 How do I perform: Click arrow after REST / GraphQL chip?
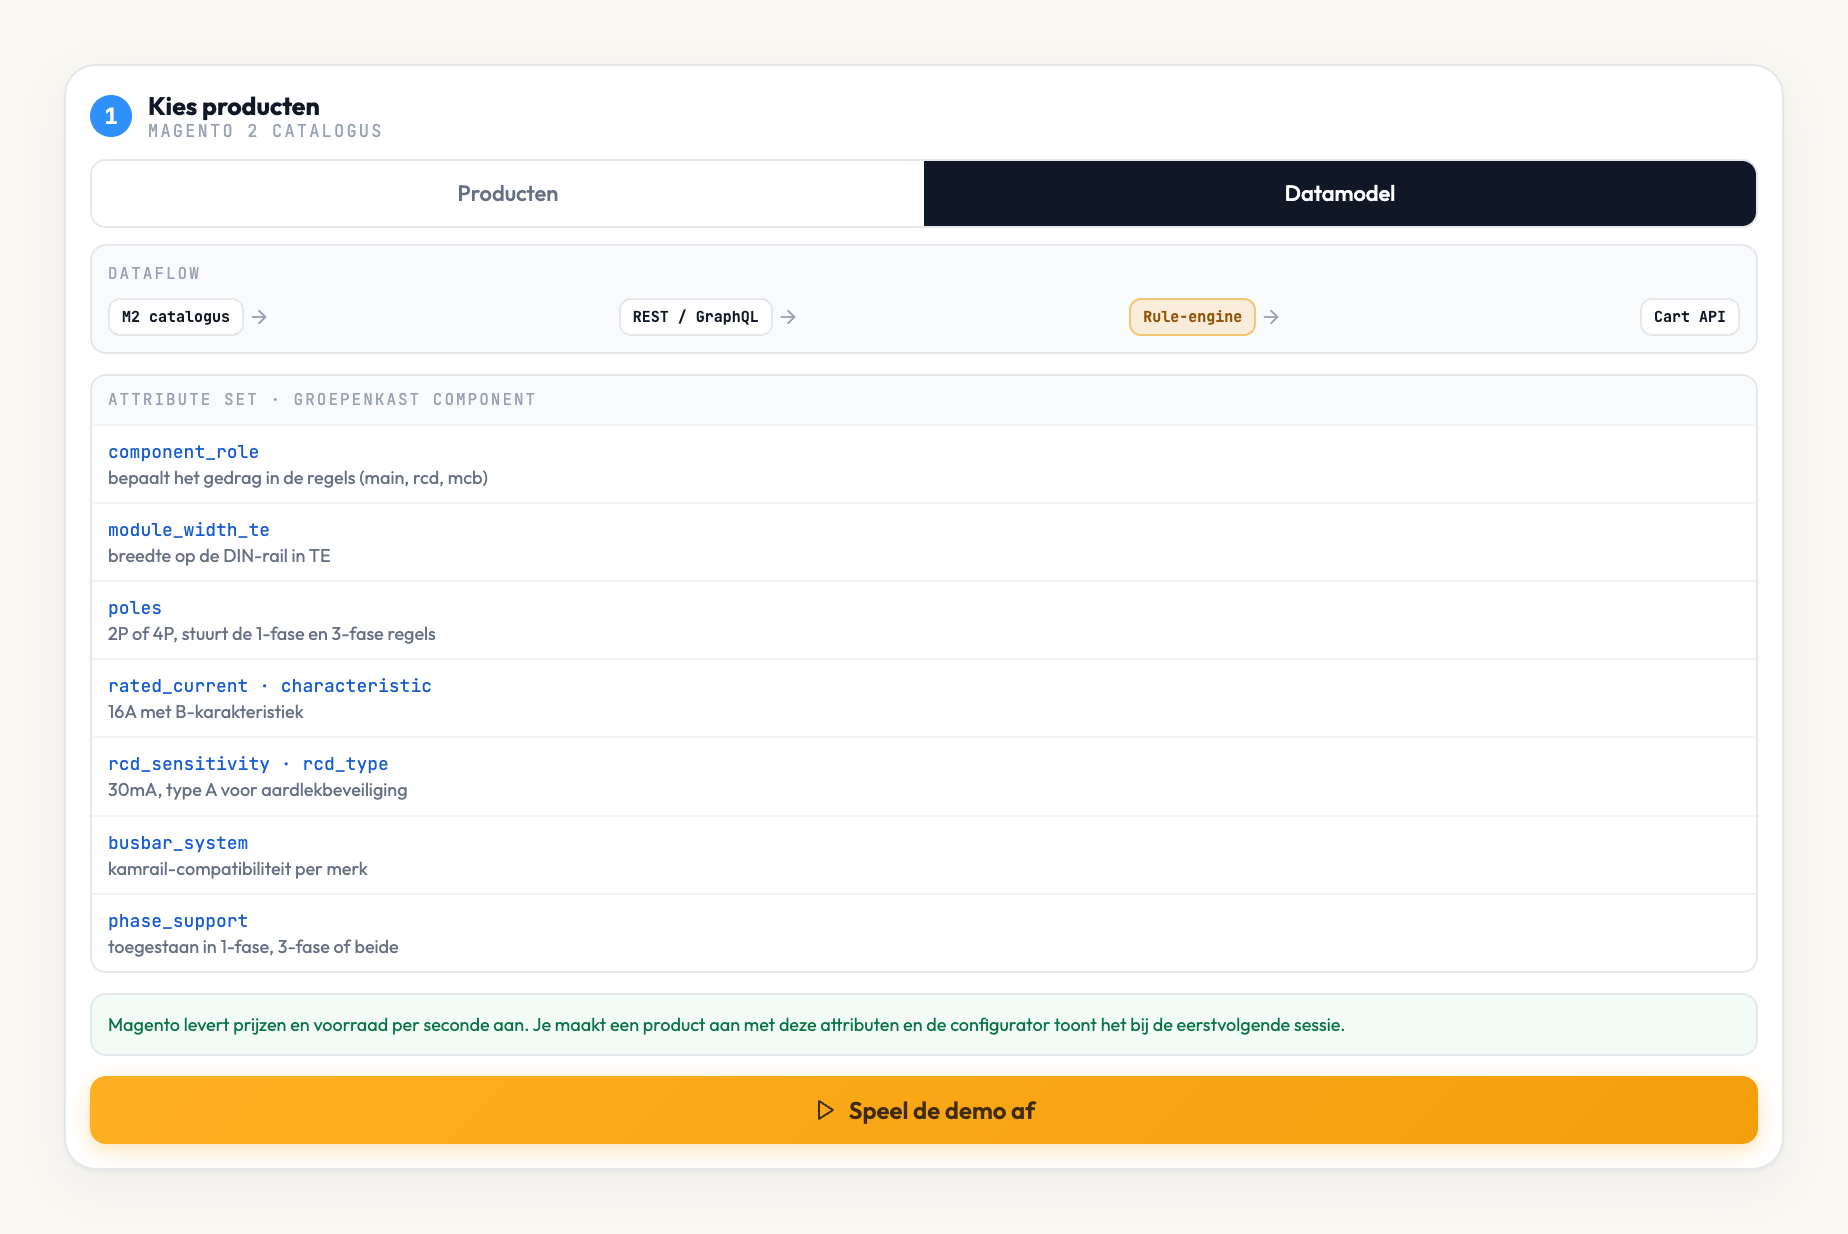pos(789,317)
